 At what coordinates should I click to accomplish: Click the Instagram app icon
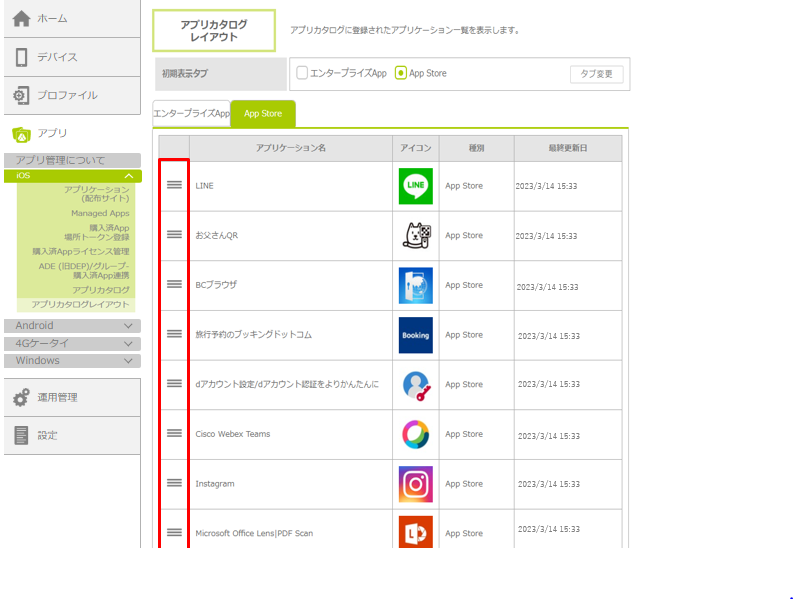(415, 484)
